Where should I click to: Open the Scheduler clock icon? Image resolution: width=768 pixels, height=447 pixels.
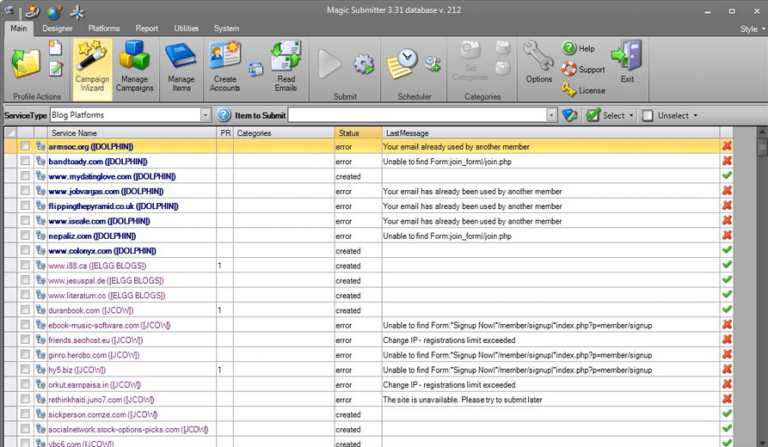point(402,62)
